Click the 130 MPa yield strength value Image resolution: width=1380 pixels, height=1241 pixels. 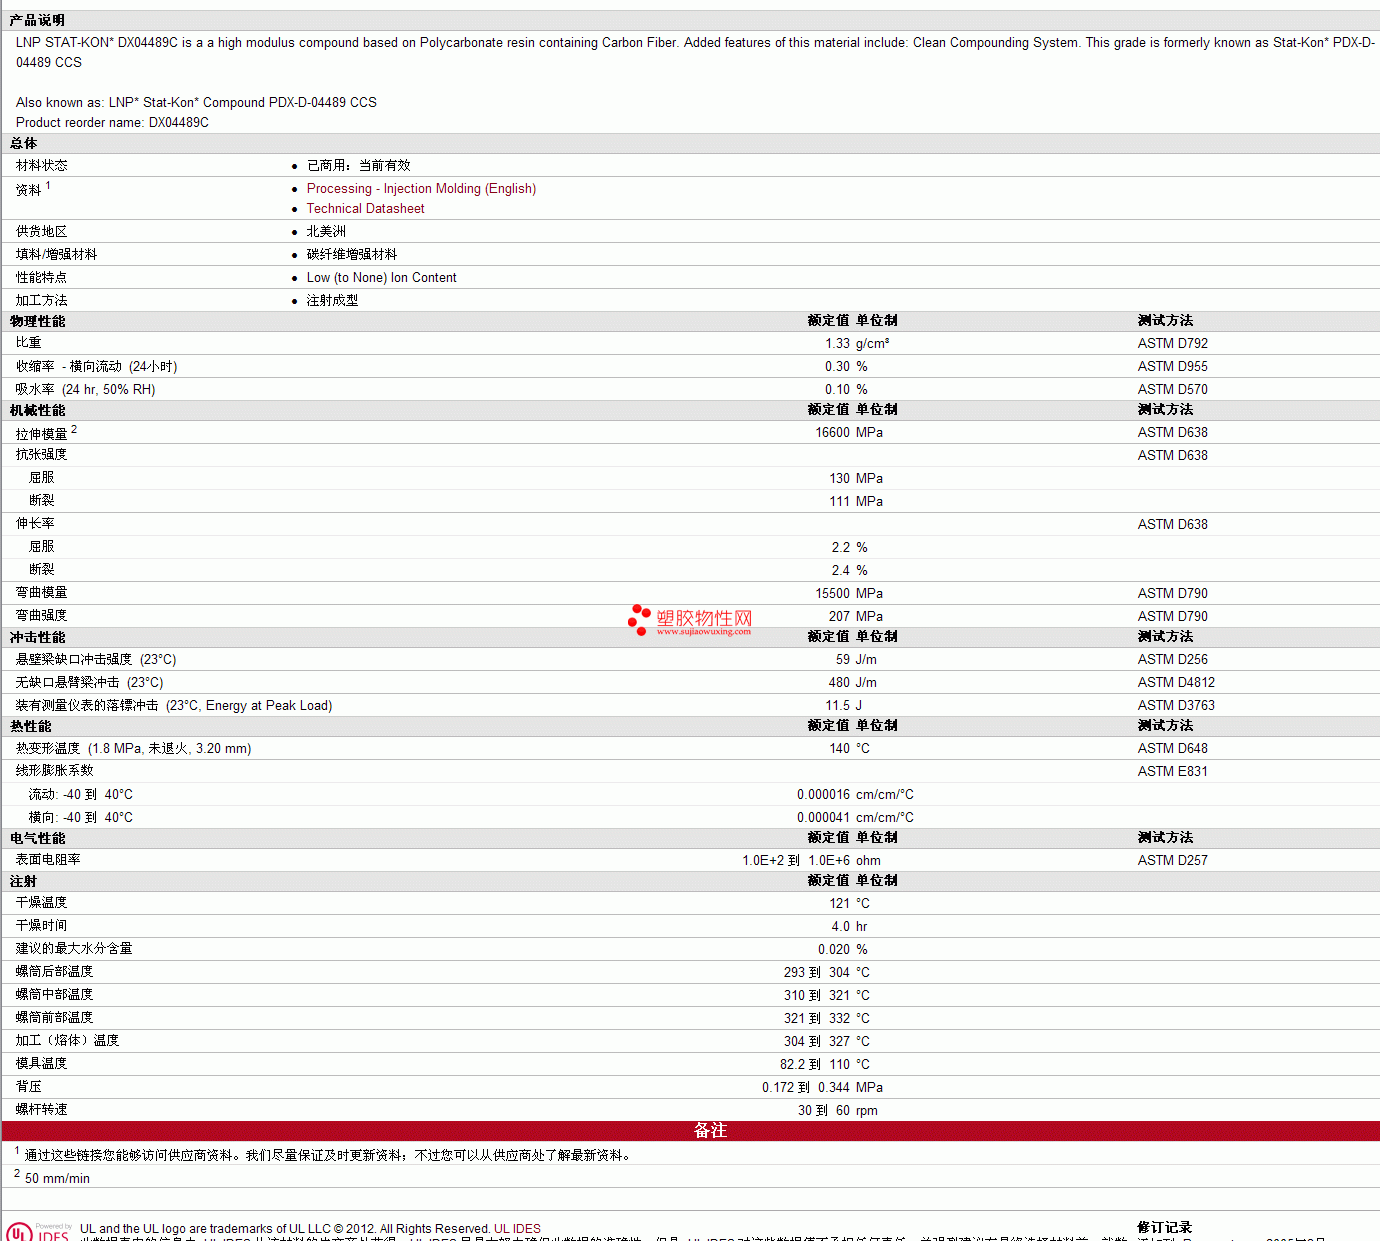(856, 479)
